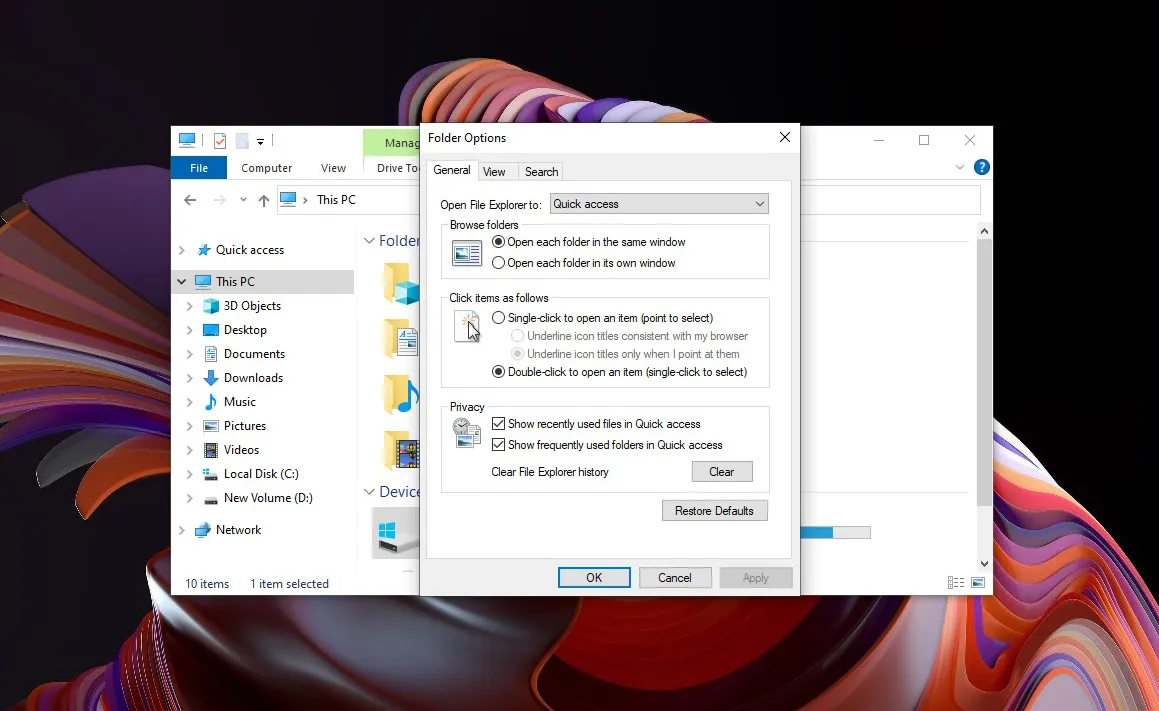Screen dimensions: 1159x711
Task: Open the 'Open File Explorer to' dropdown
Action: (659, 204)
